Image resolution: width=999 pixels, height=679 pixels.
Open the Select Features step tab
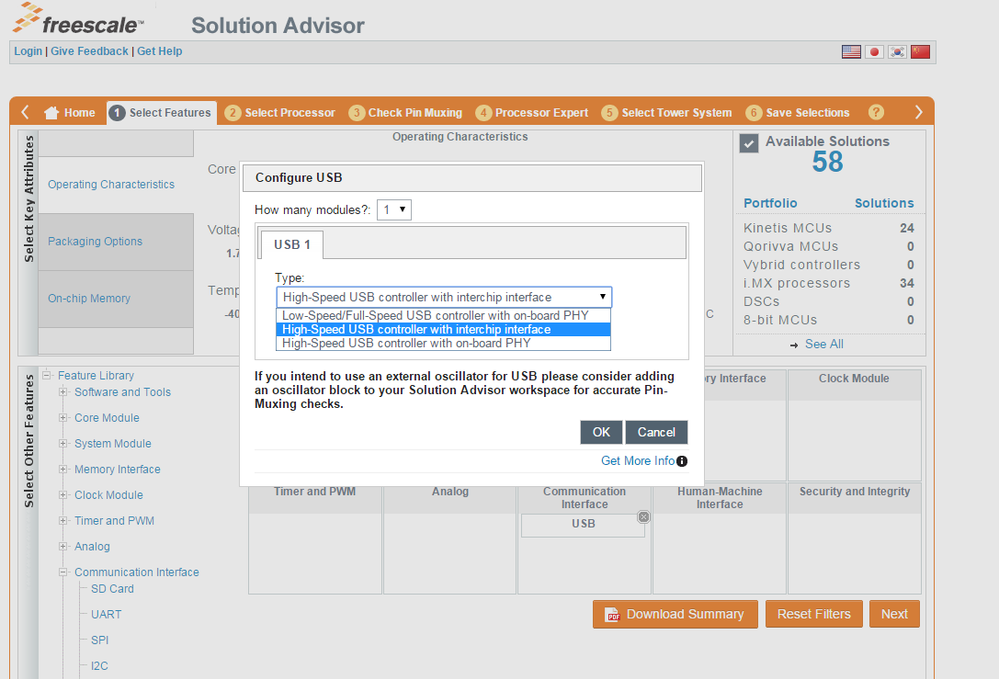pos(161,113)
